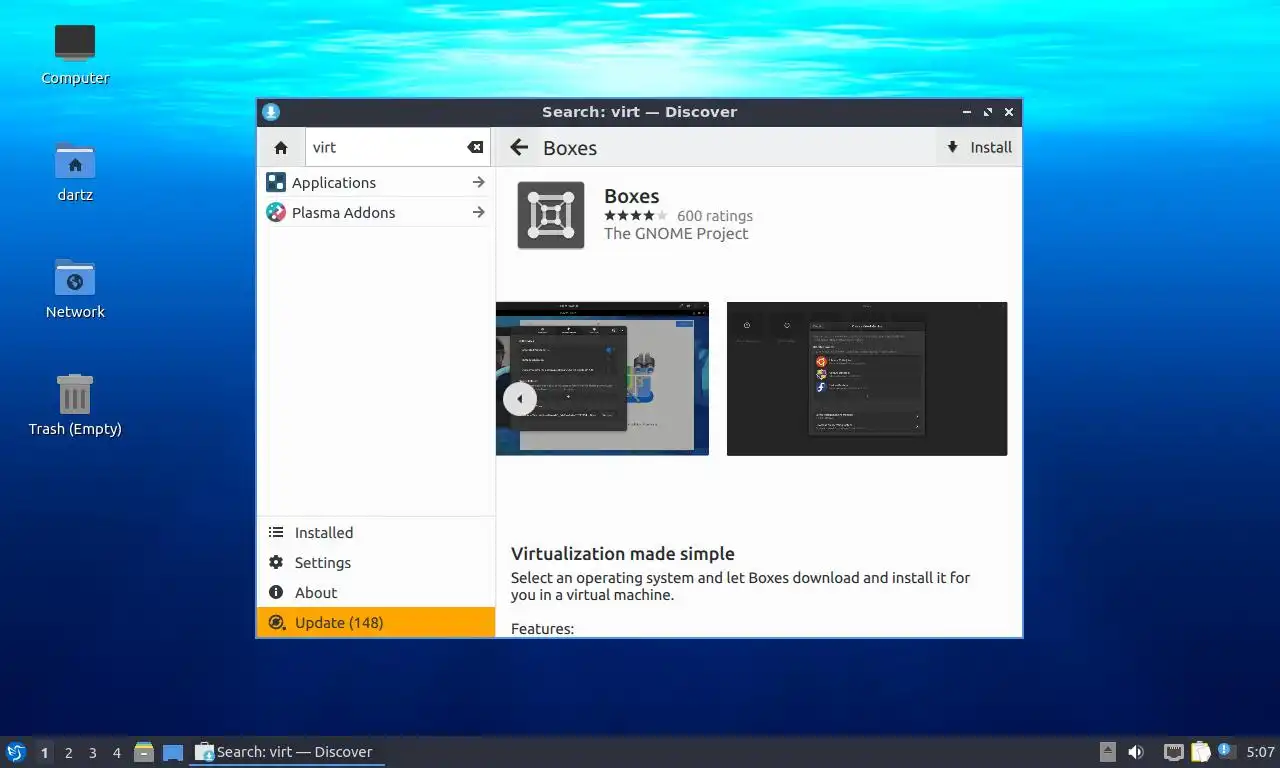The width and height of the screenshot is (1280, 768).
Task: Click the star rating of Boxes
Action: pyautogui.click(x=636, y=216)
